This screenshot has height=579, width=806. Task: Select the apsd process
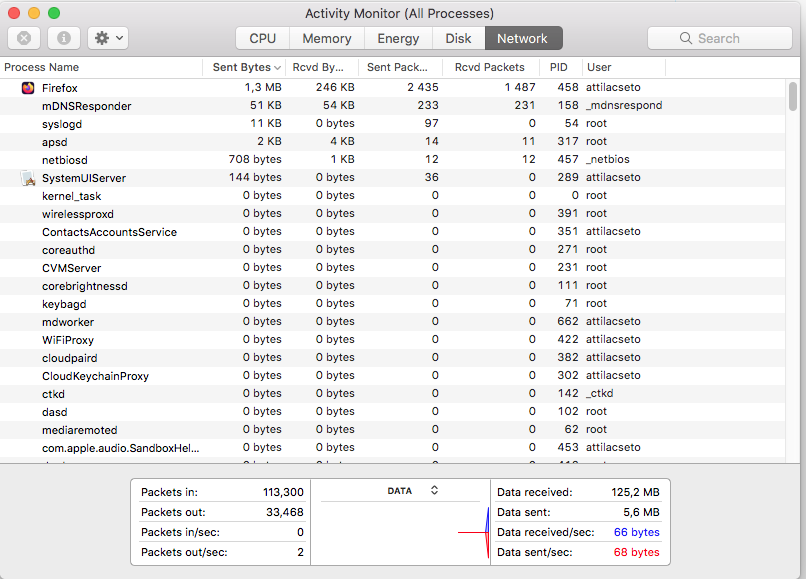click(x=54, y=142)
